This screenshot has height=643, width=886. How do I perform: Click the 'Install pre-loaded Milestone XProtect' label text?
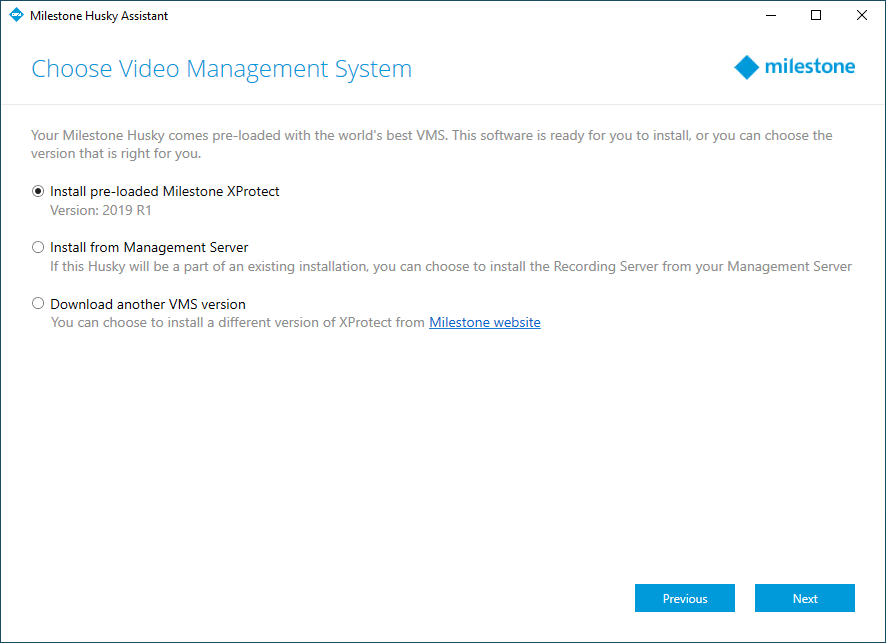pos(164,191)
